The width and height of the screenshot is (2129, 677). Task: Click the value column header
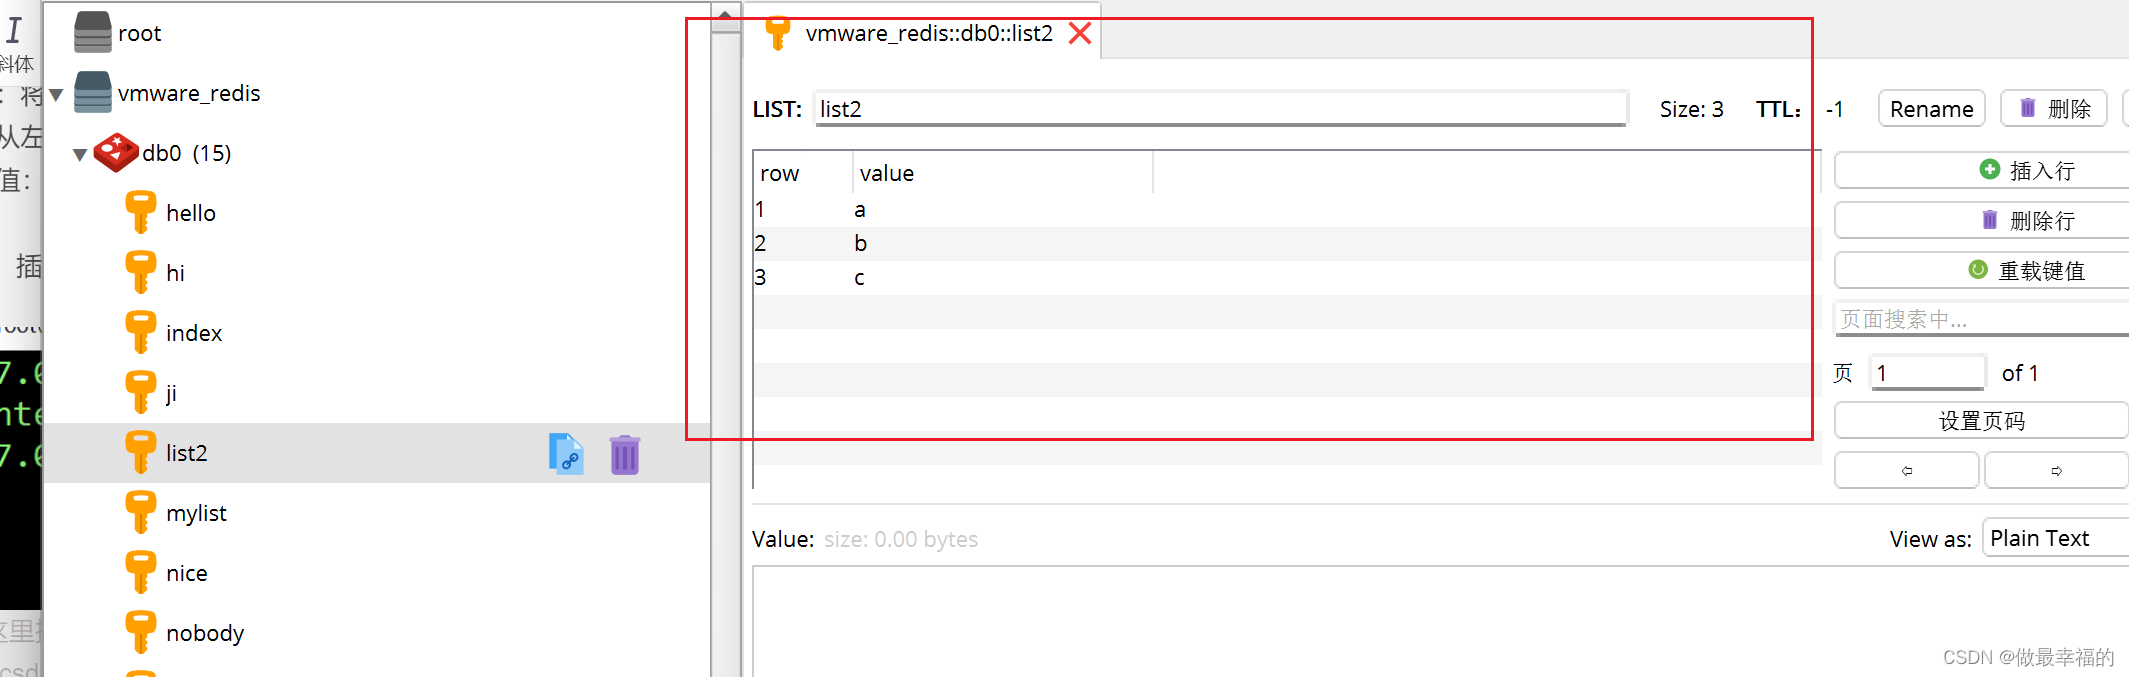pyautogui.click(x=1003, y=173)
